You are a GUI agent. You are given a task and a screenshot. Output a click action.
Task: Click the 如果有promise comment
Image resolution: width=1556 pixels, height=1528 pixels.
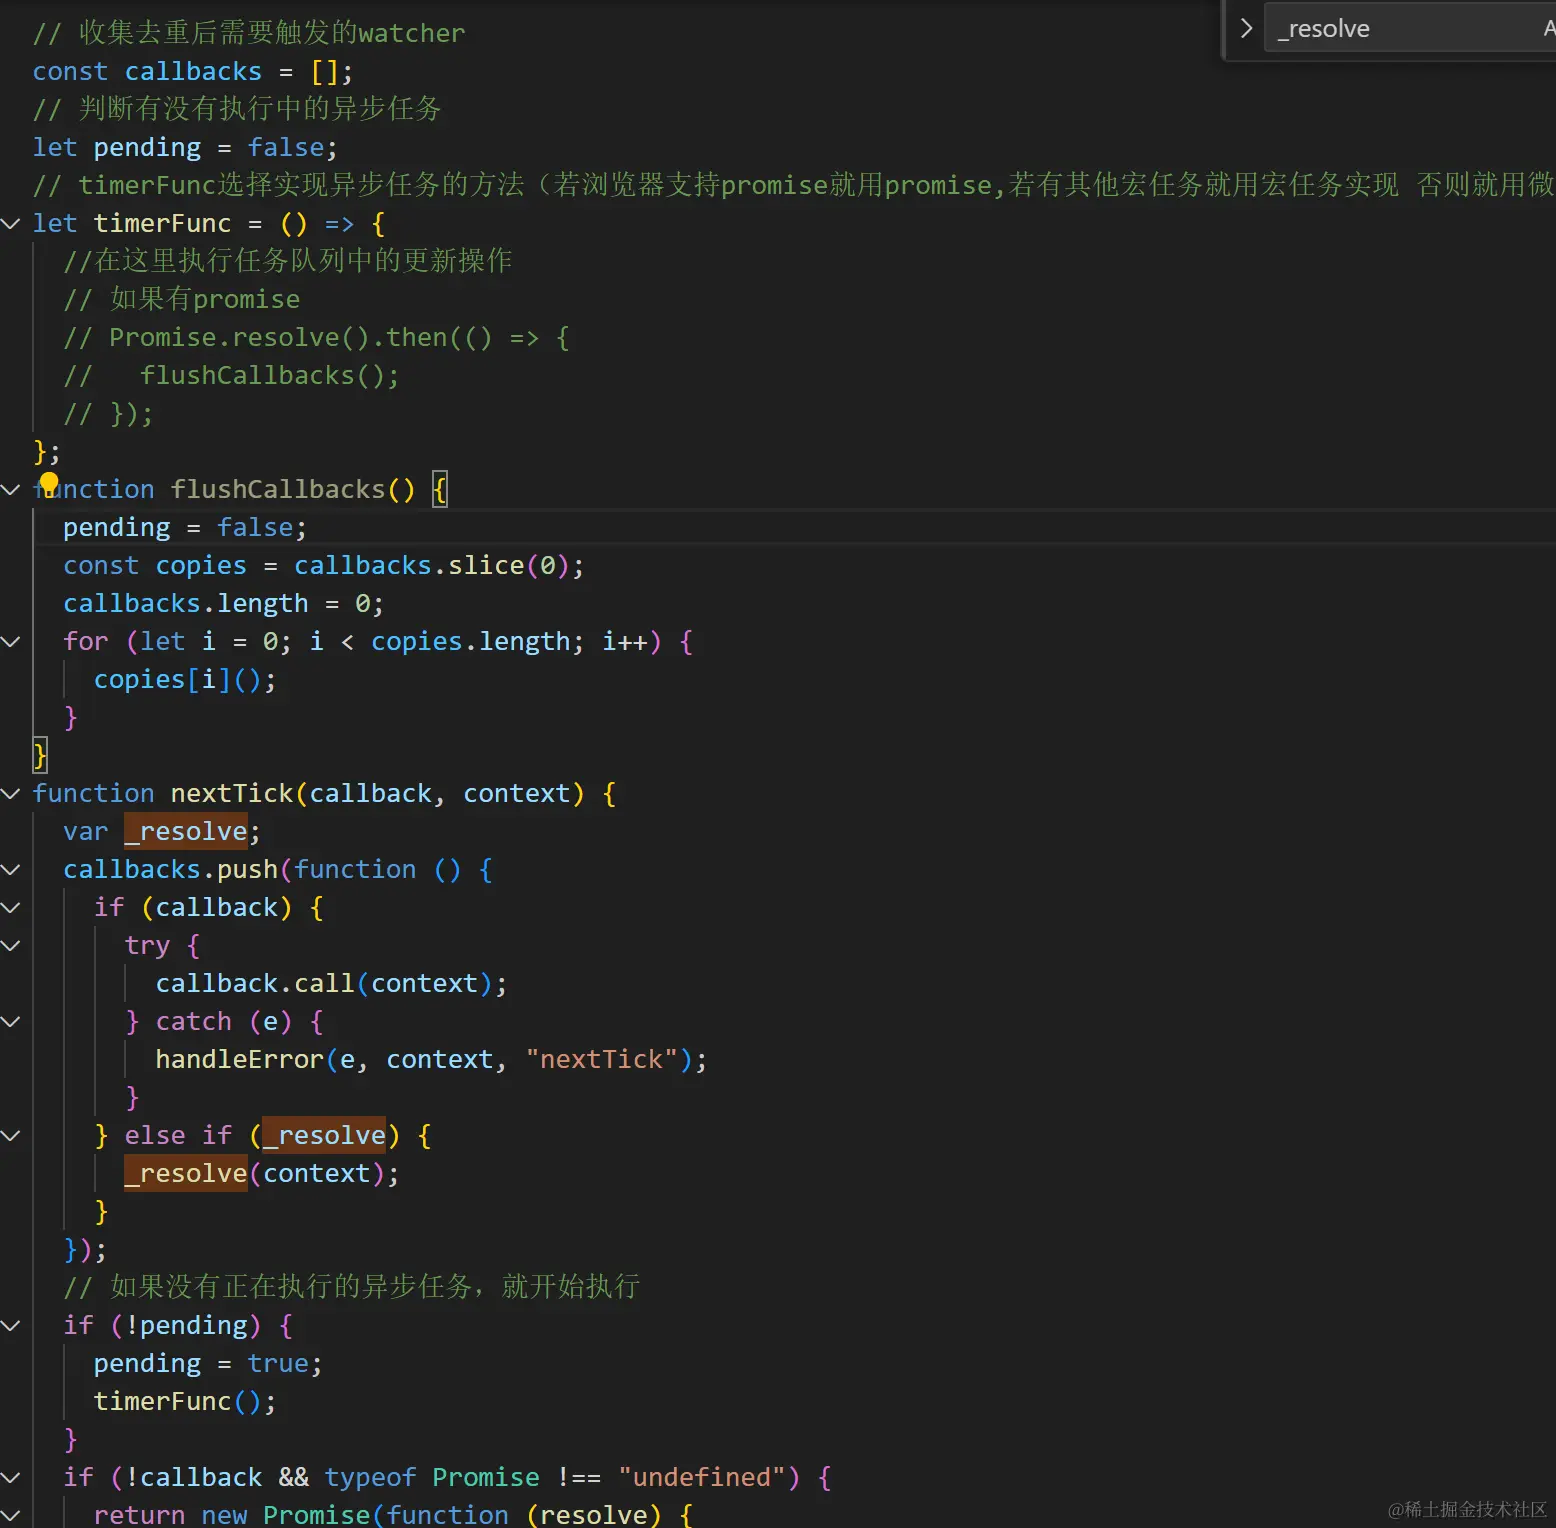tap(181, 299)
